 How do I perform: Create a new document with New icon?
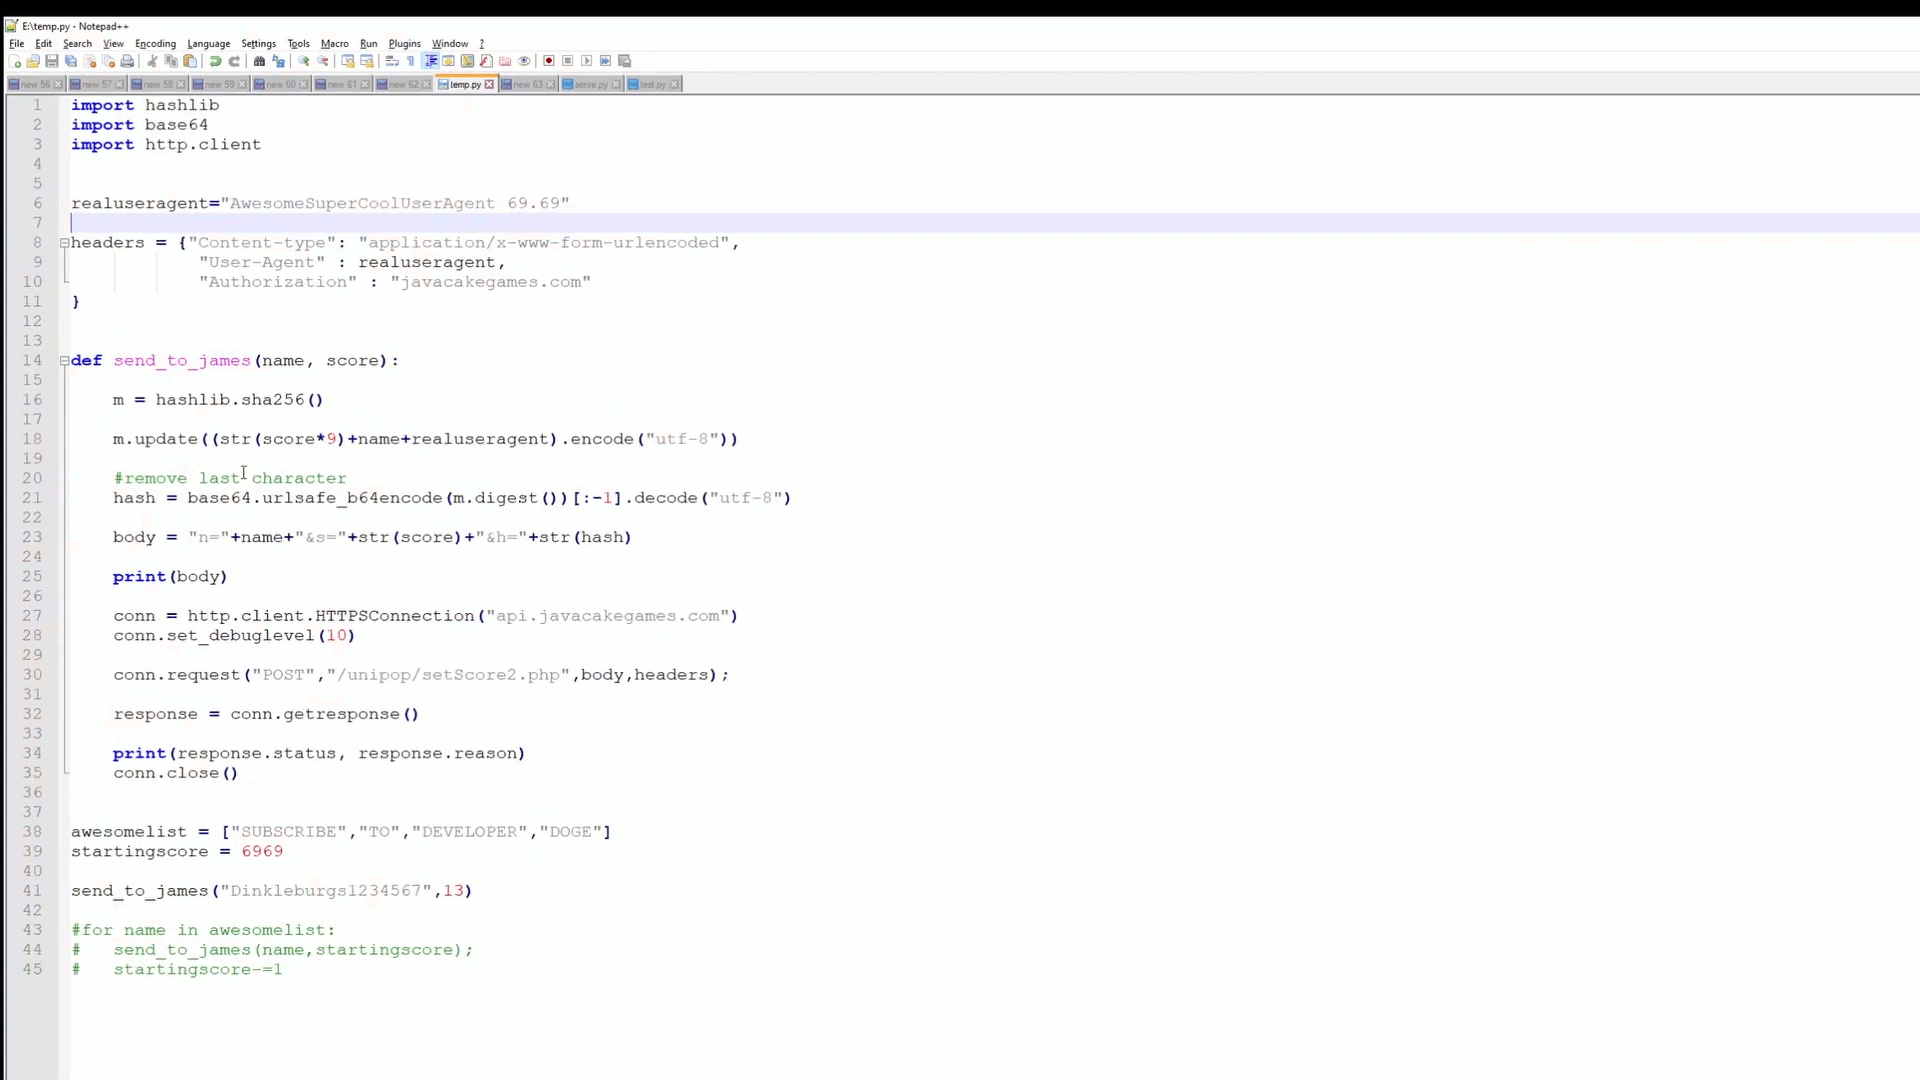coord(15,61)
